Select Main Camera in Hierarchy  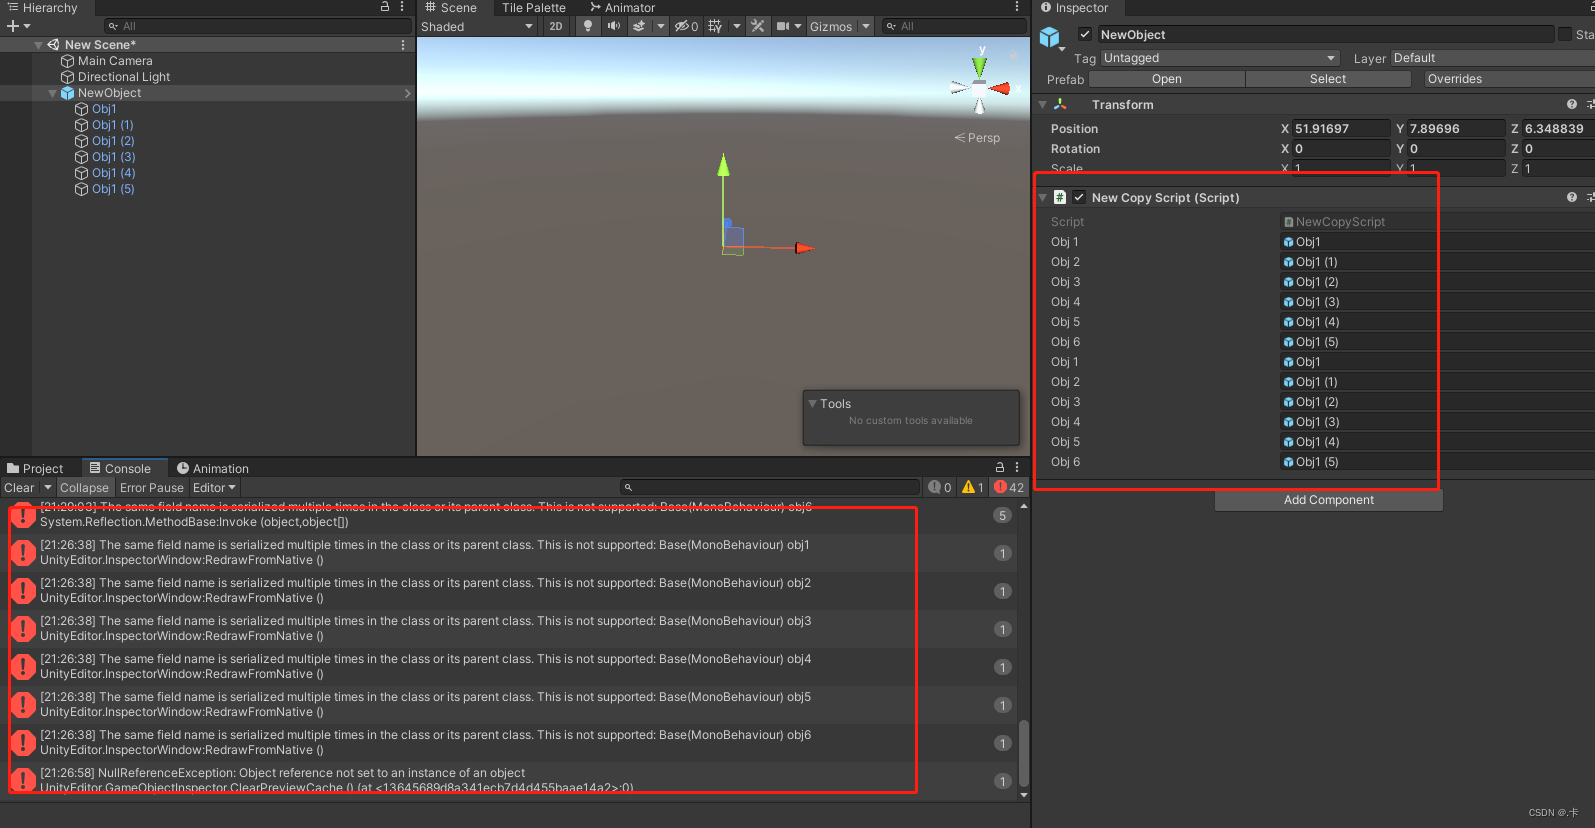coord(115,61)
